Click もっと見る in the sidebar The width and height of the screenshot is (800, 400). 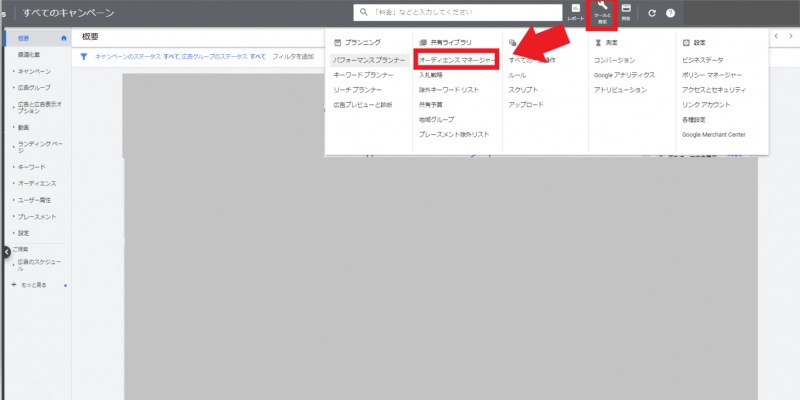point(34,285)
